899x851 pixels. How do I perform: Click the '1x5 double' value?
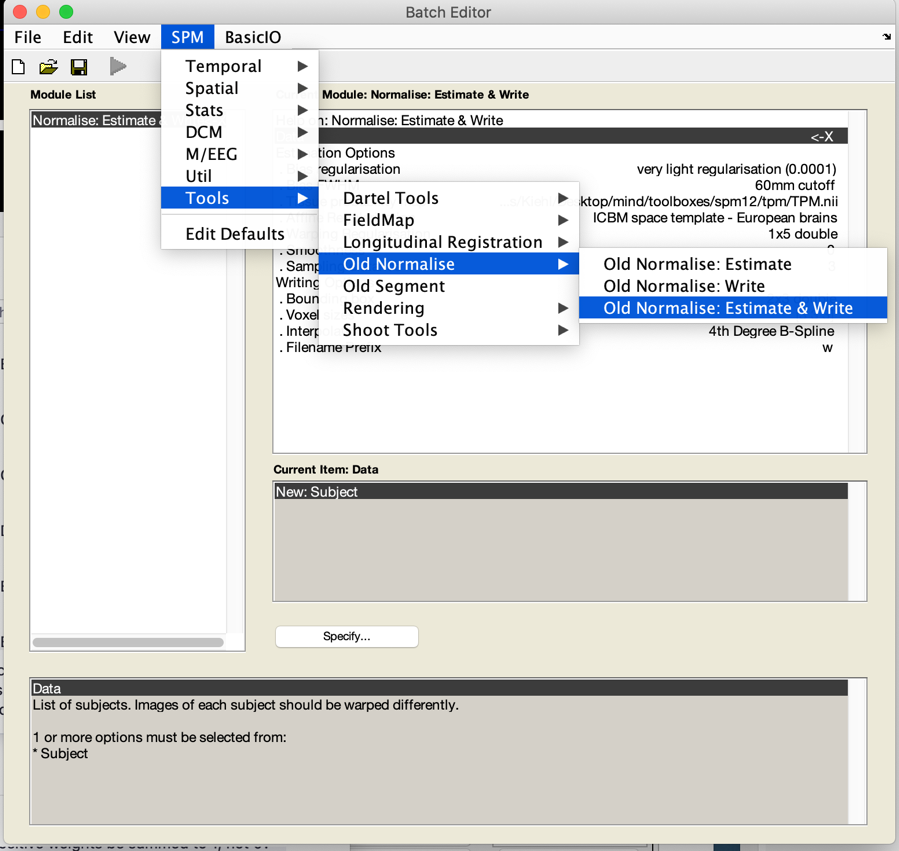pyautogui.click(x=803, y=234)
